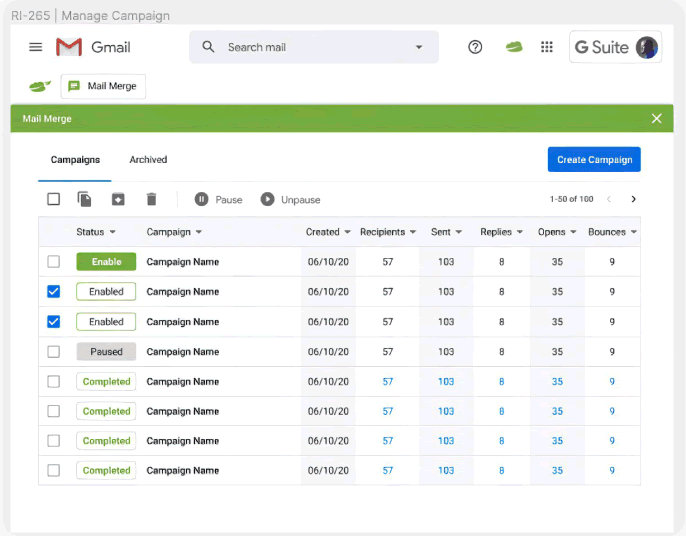
Task: Go to next page of campaigns
Action: coord(633,199)
